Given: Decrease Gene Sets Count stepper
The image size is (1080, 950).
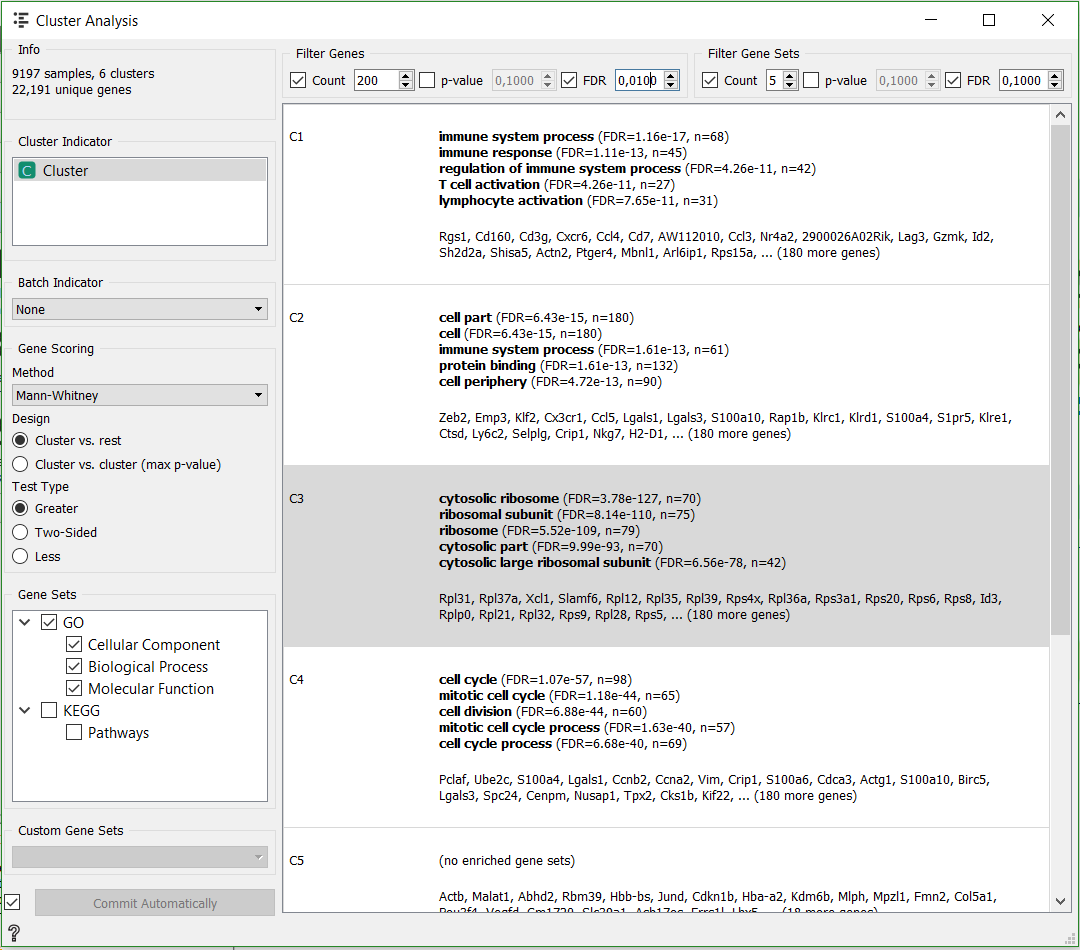Looking at the screenshot, I should pos(790,85).
